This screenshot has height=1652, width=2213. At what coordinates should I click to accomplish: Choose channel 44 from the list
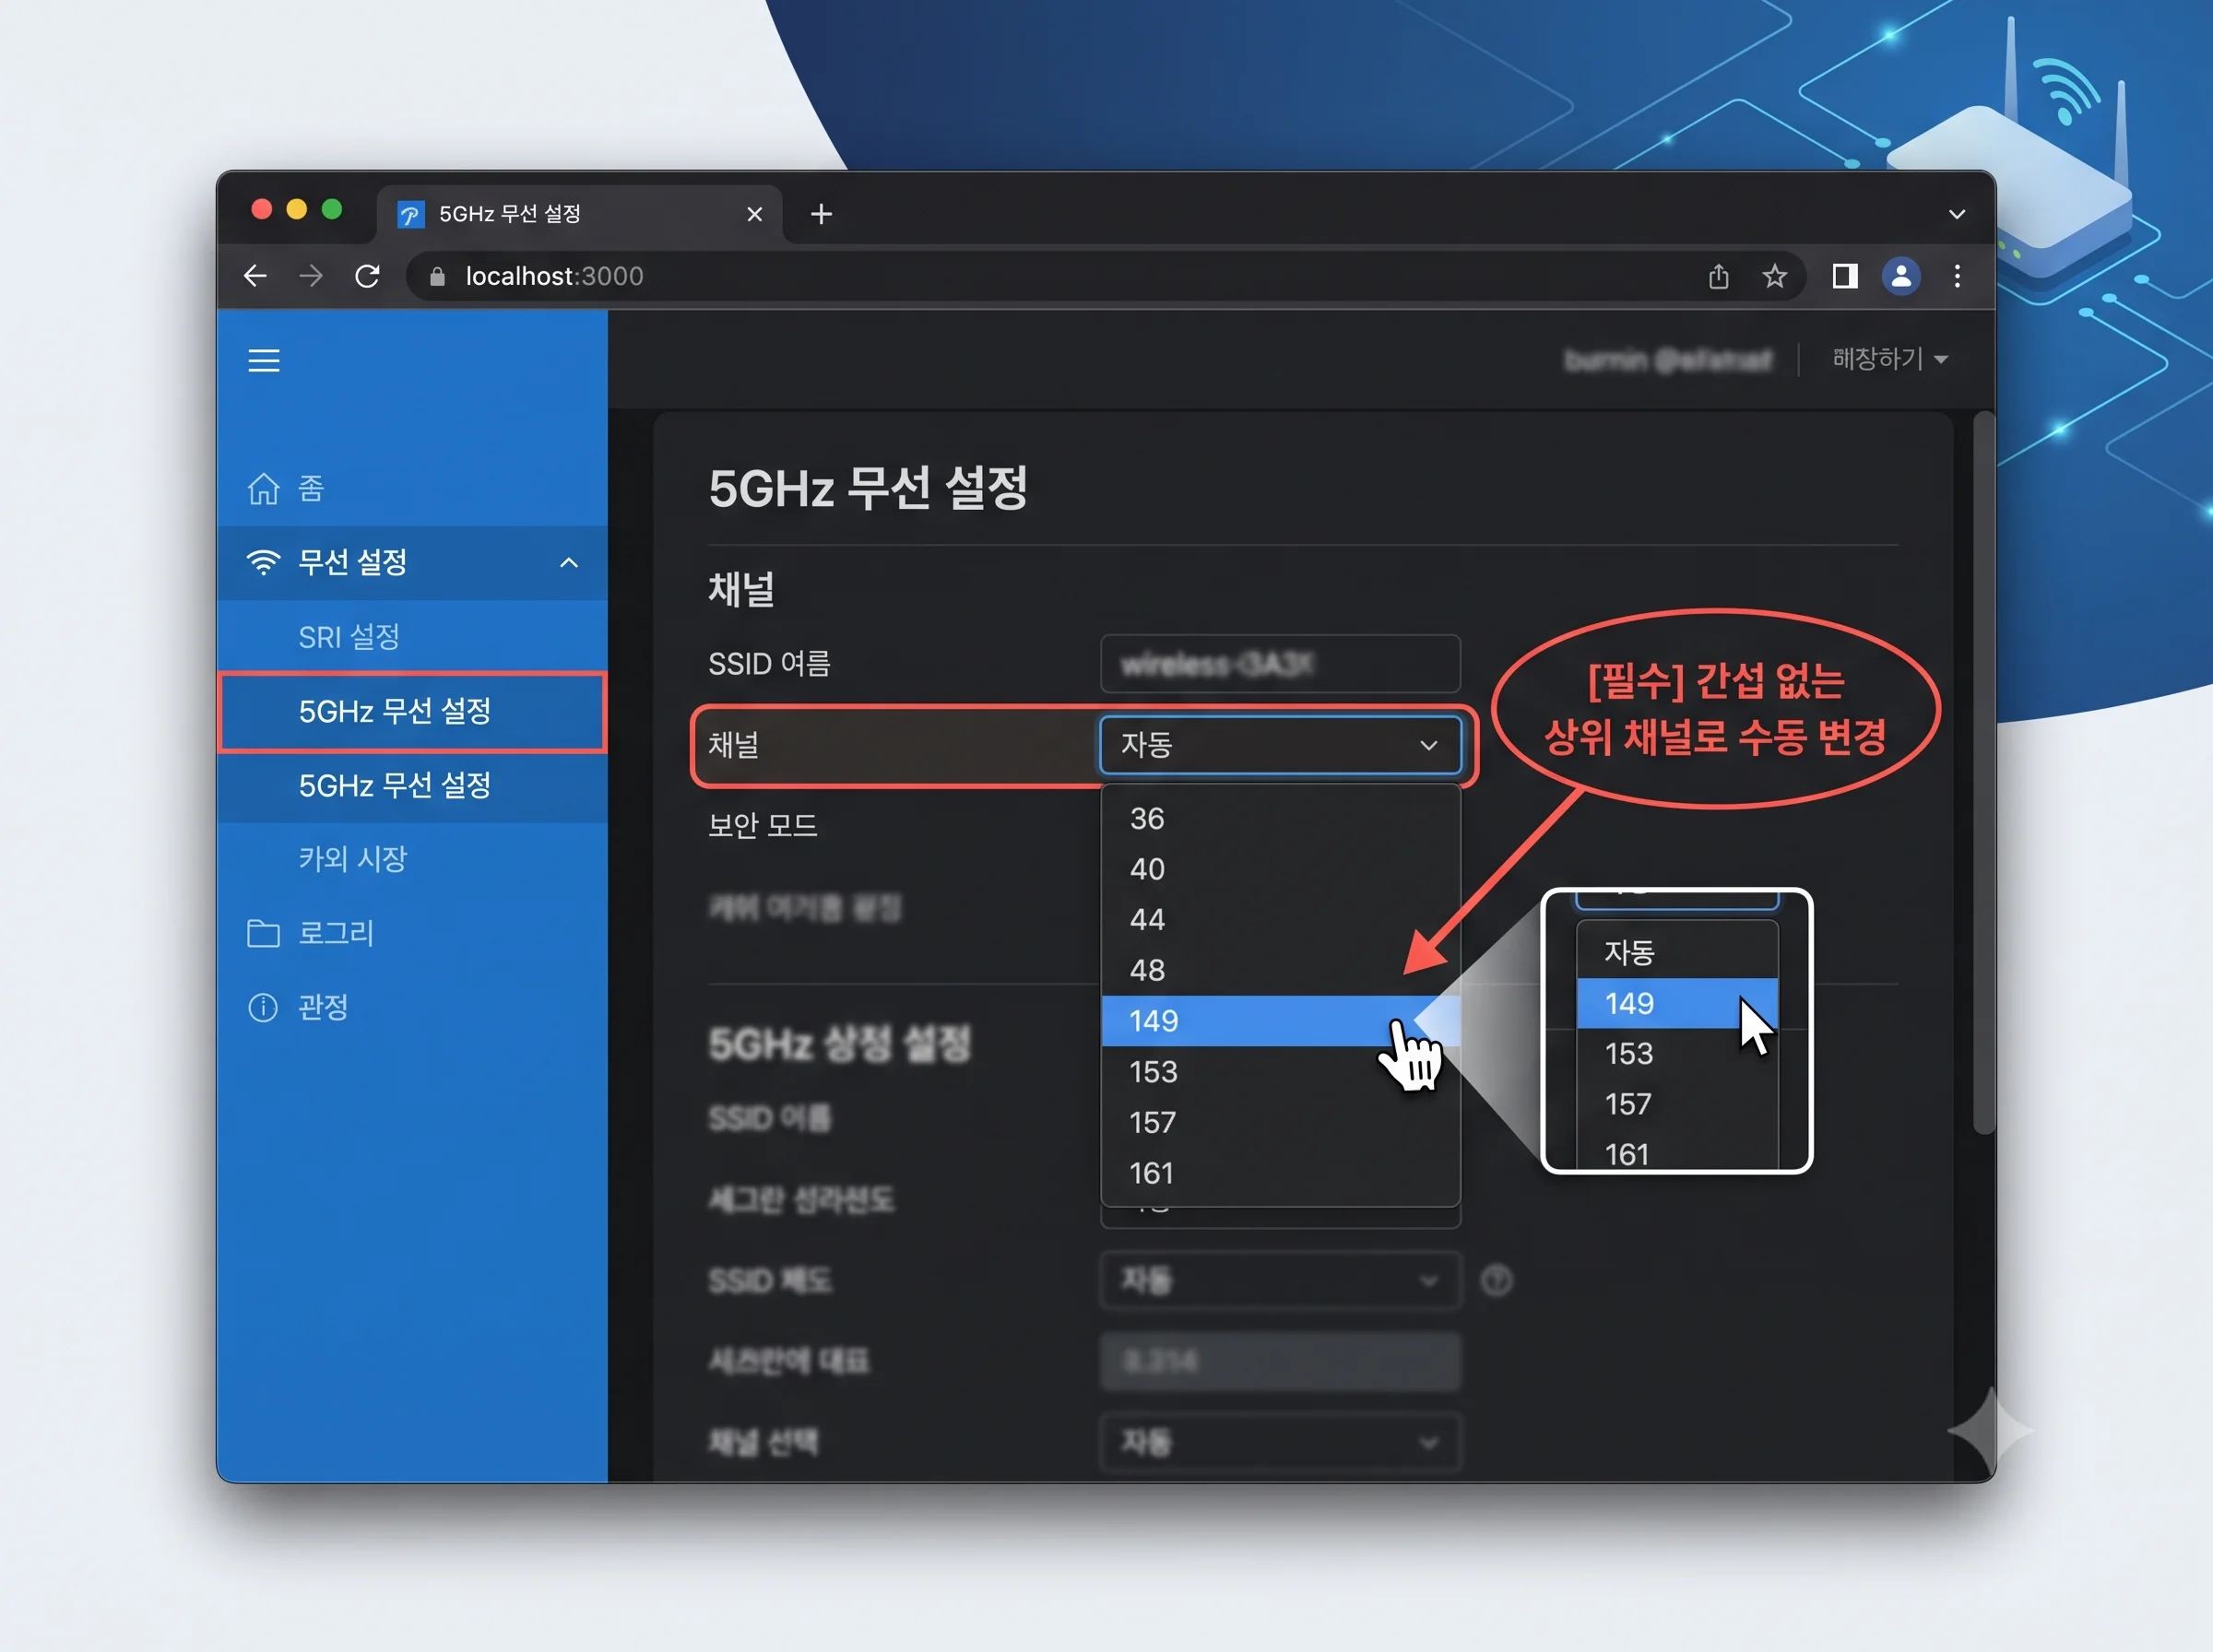[1280, 920]
